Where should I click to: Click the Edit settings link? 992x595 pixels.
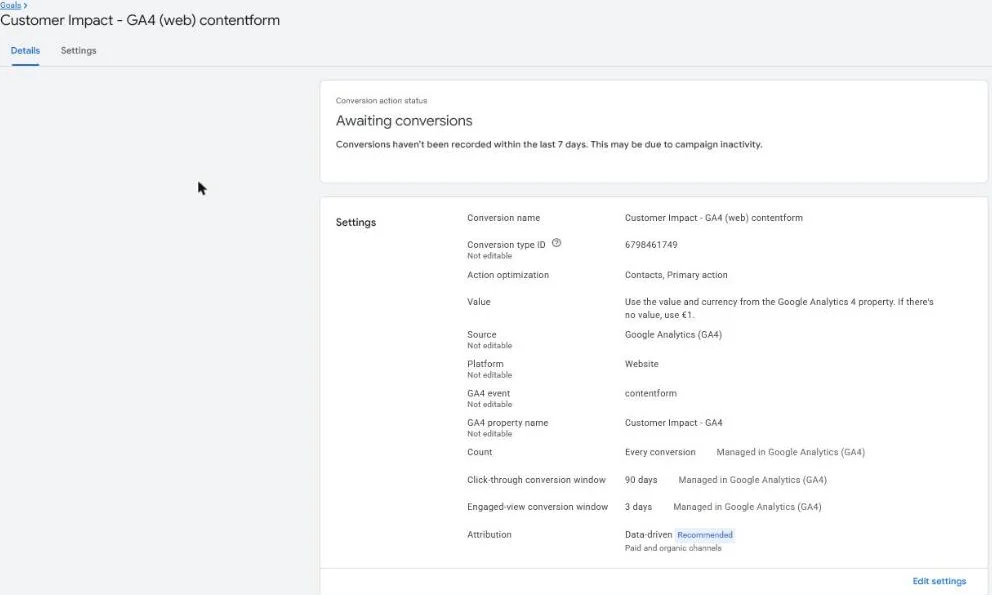[939, 581]
